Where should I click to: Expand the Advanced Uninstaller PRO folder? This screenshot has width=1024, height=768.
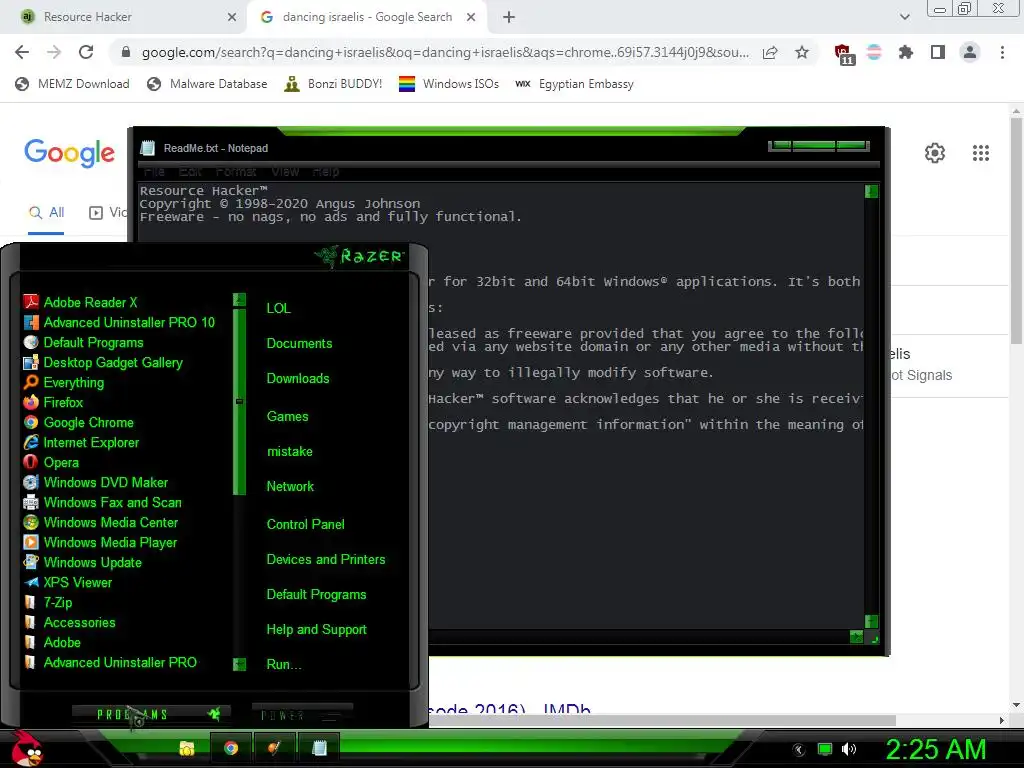pos(110,662)
